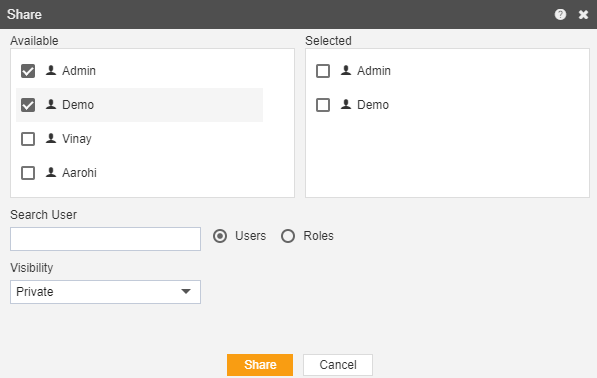The height and width of the screenshot is (378, 597).
Task: Click the user icon beside Vinay
Action: (x=51, y=139)
